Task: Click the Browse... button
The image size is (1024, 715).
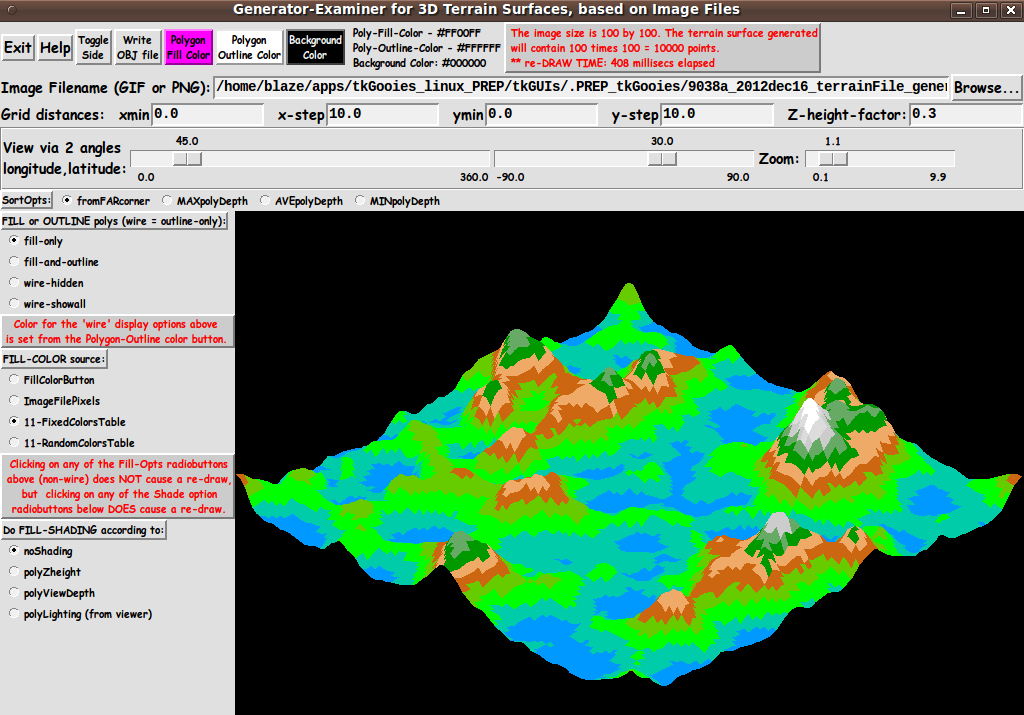Action: [x=986, y=87]
